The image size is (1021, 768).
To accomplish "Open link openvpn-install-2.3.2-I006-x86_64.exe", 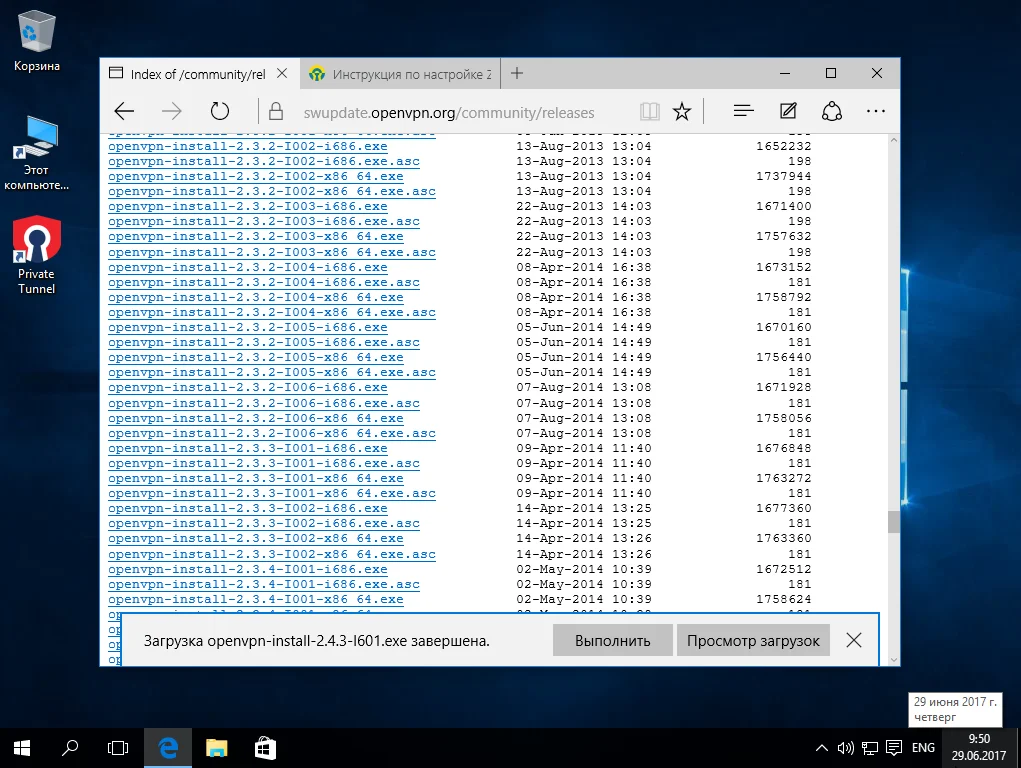I will point(255,419).
